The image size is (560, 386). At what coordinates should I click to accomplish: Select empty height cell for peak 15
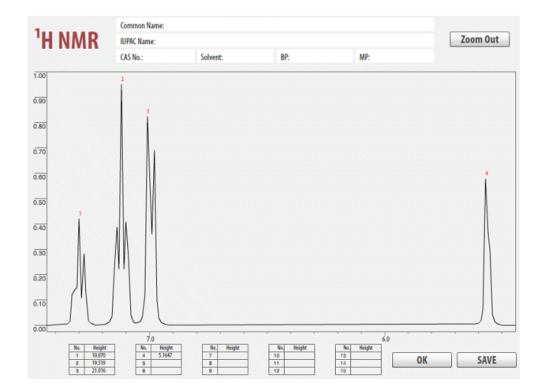366,371
